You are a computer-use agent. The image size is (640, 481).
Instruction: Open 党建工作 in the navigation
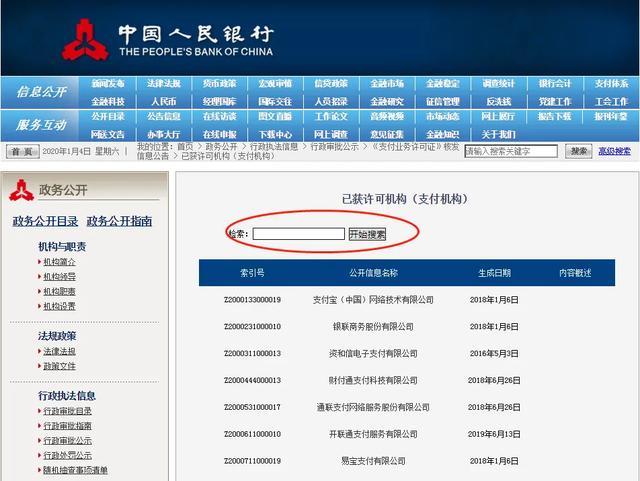[555, 101]
